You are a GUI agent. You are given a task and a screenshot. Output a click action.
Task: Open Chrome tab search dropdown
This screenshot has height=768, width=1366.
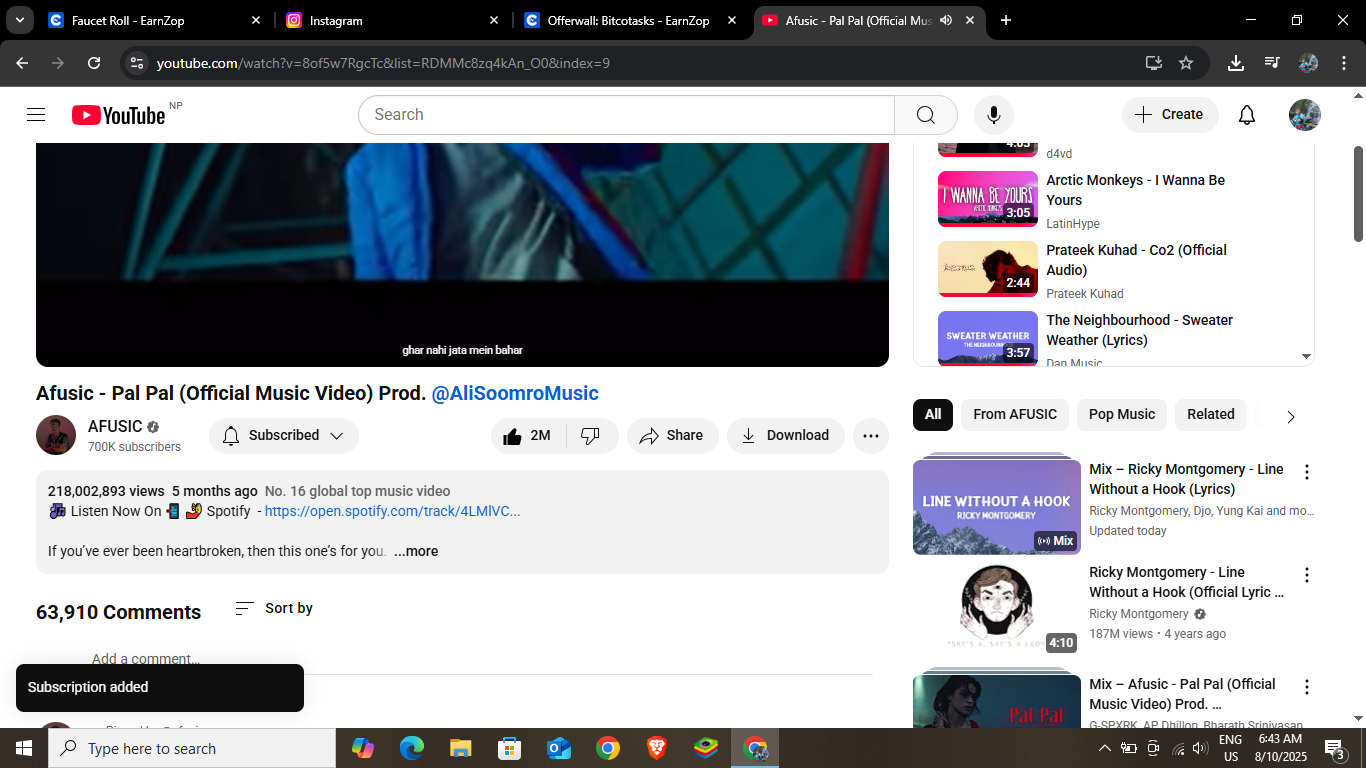[19, 20]
